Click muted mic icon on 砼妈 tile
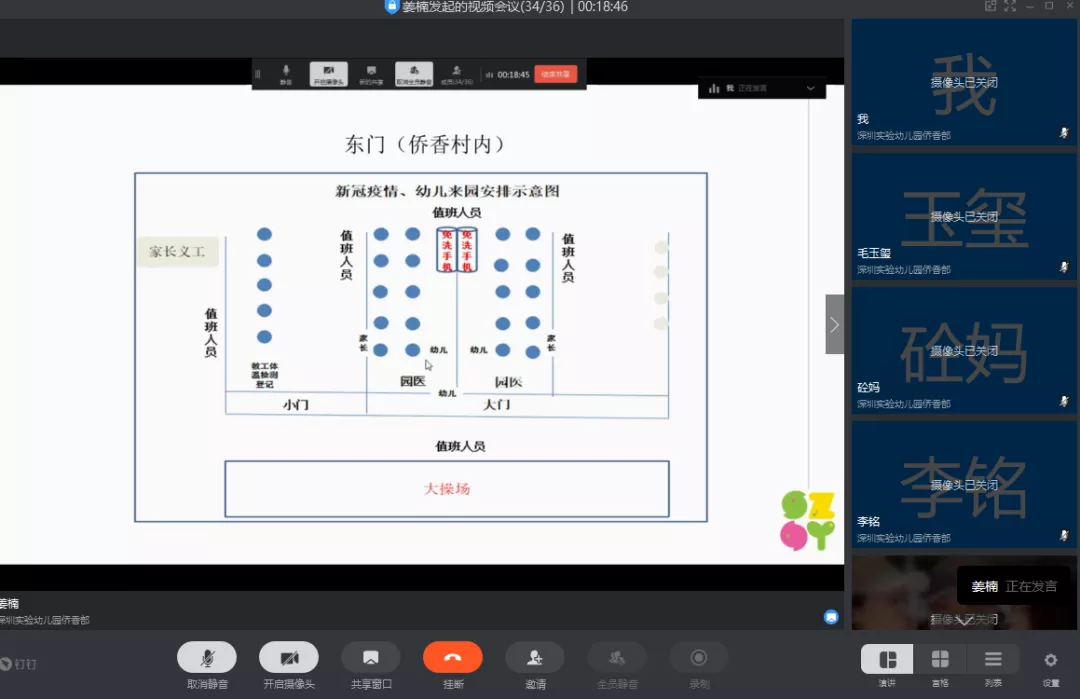1080x699 pixels. pos(1064,401)
